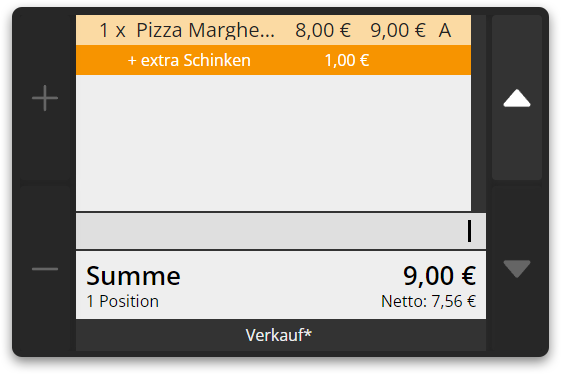
Task: Click the Netto: 7,56 € amount
Action: (428, 301)
